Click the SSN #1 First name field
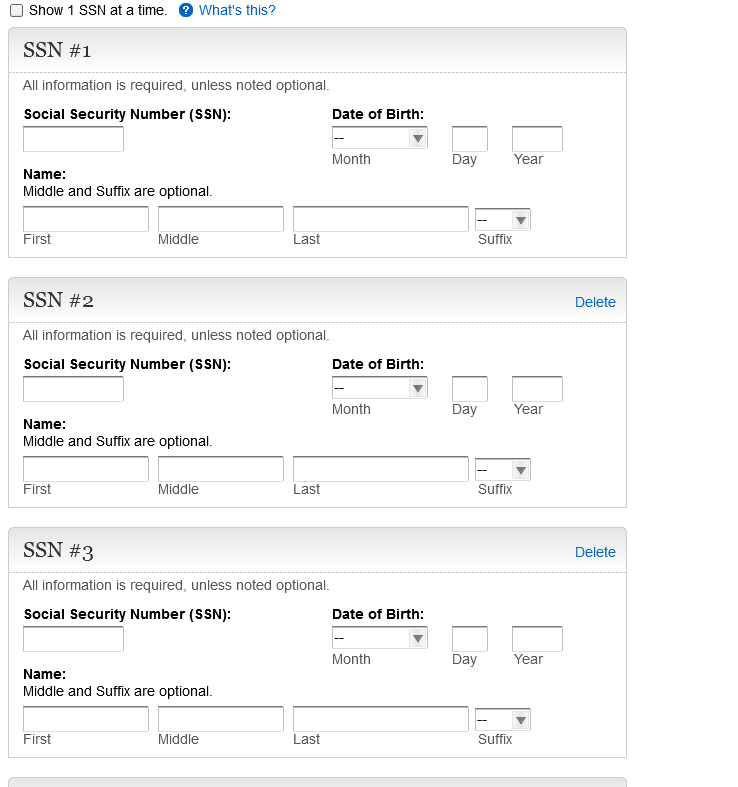This screenshot has height=787, width=738. tap(86, 219)
